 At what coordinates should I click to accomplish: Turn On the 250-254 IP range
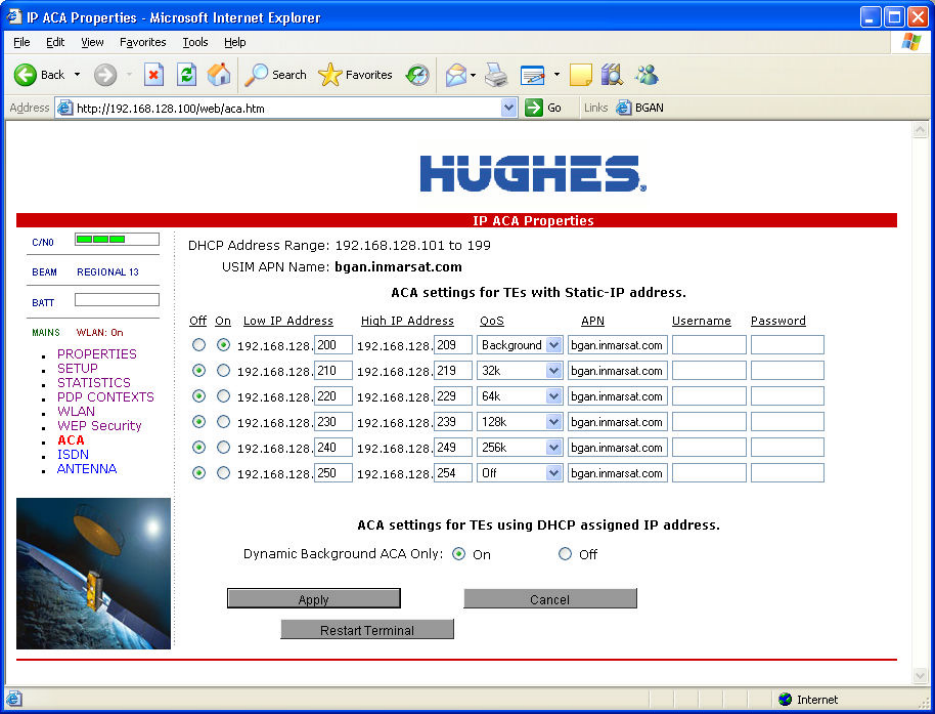pos(223,473)
